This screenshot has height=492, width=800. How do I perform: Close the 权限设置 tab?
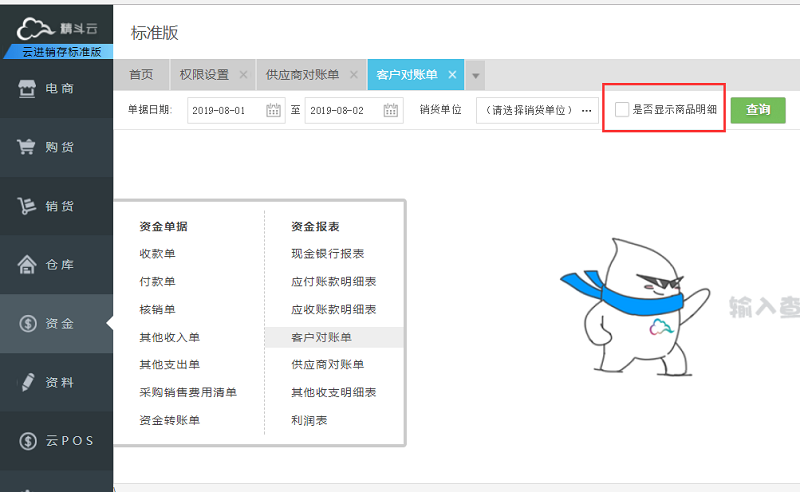coord(243,75)
